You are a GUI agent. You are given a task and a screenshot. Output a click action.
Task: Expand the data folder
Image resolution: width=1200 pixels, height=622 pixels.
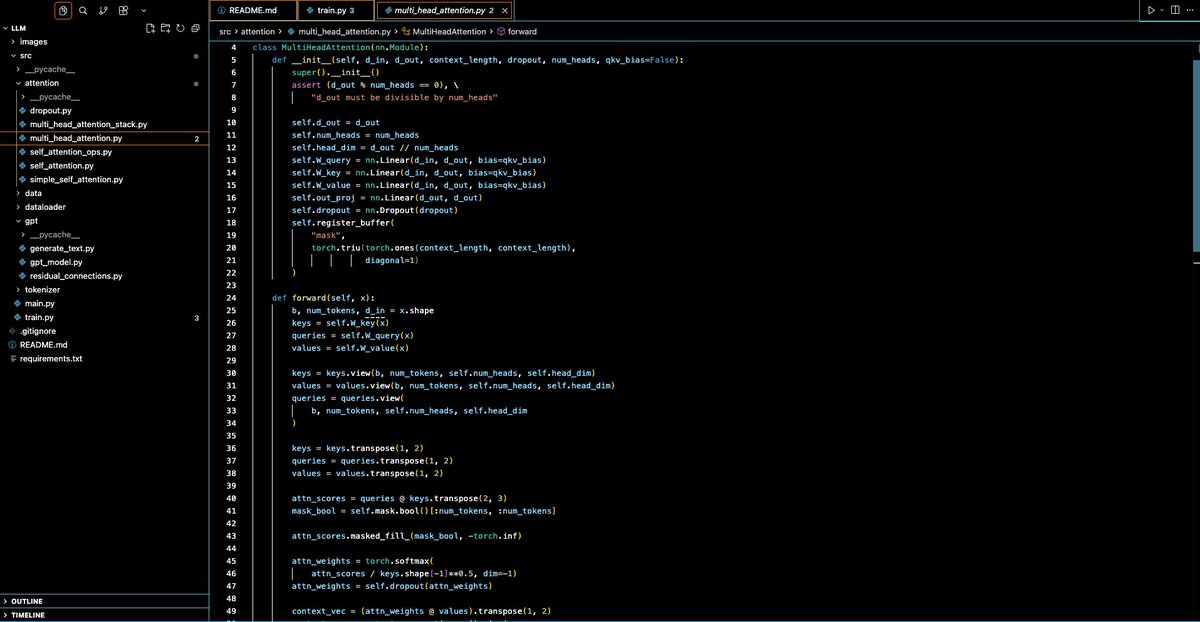click(104, 193)
